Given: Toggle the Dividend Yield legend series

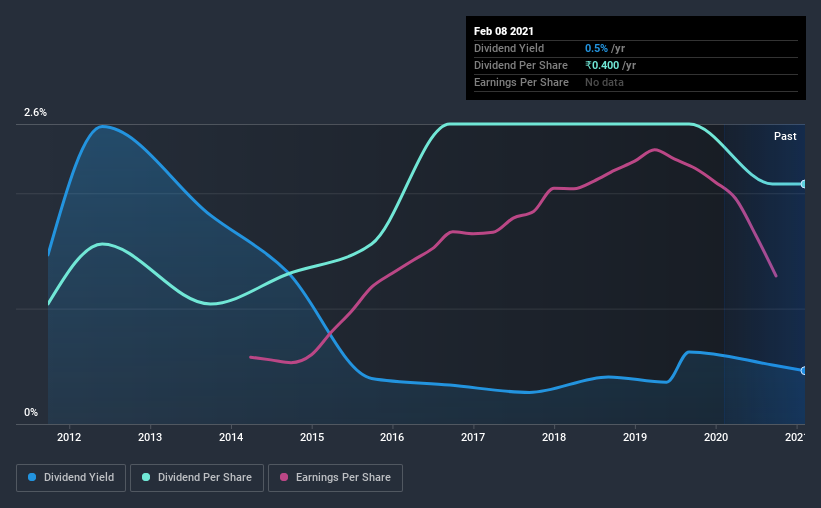Looking at the screenshot, I should [x=71, y=478].
